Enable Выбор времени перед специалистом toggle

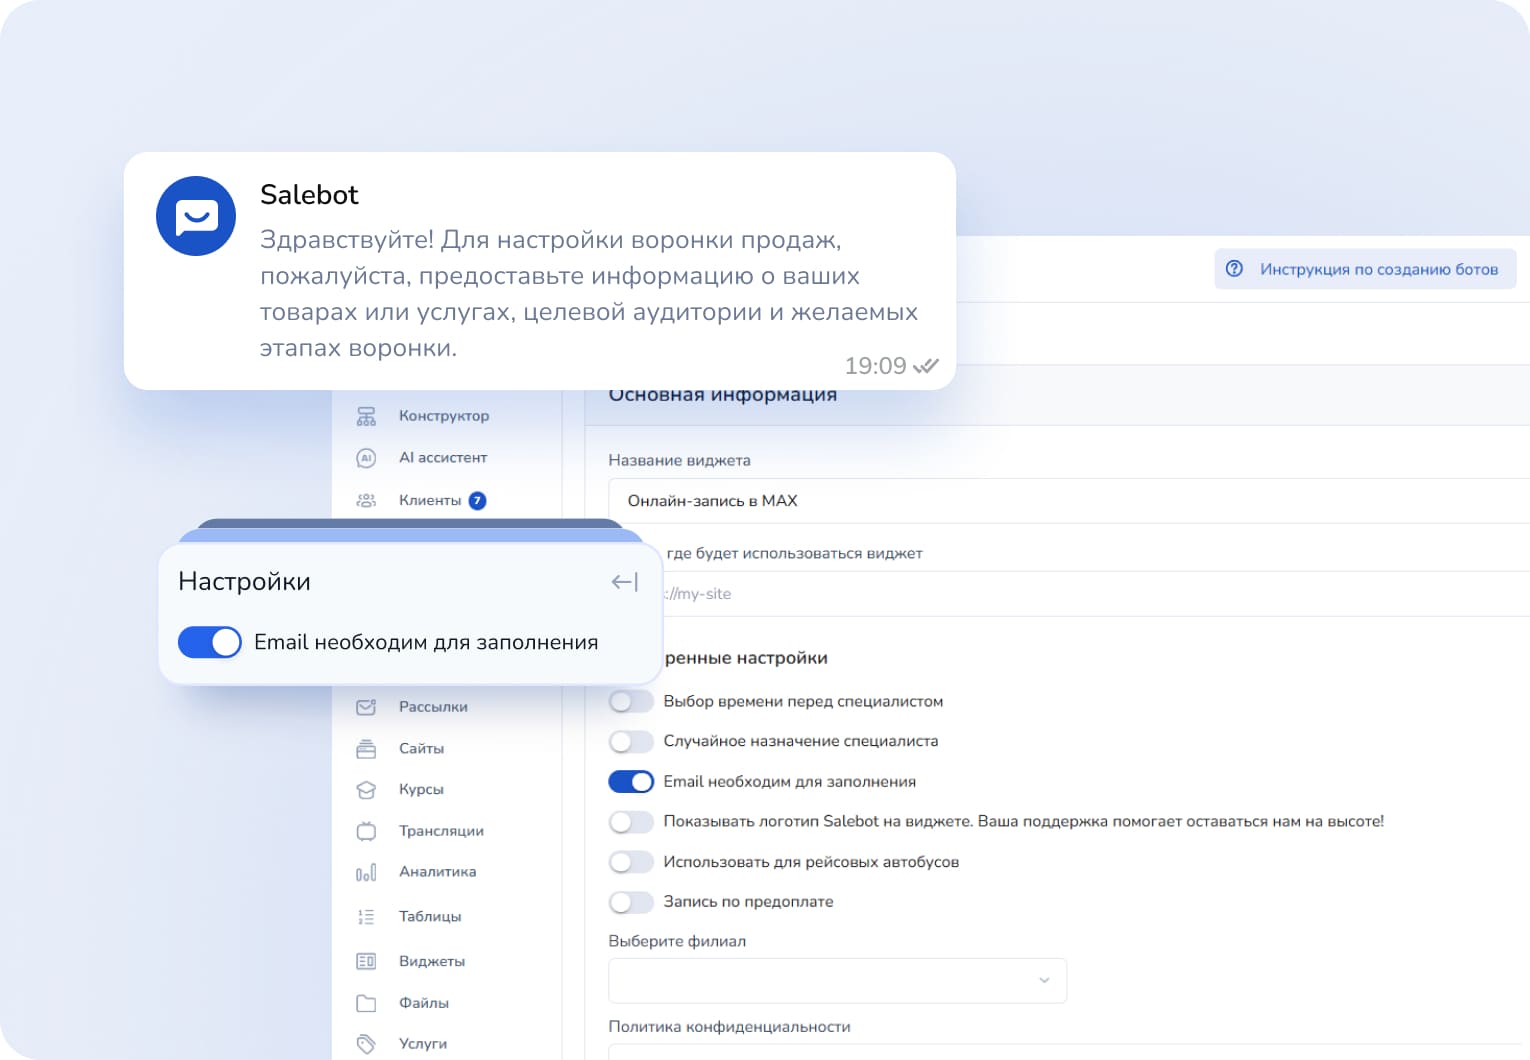click(x=631, y=702)
